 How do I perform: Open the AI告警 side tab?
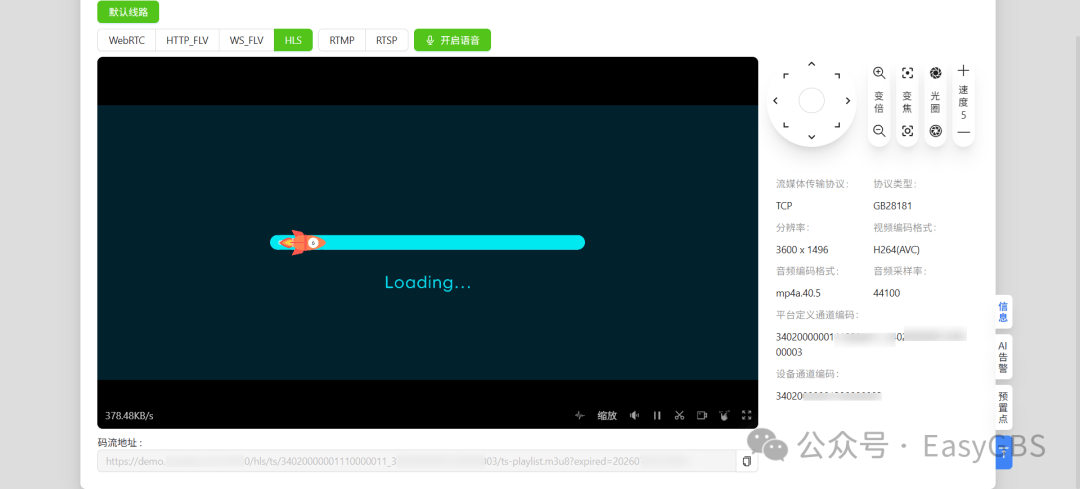pos(1004,356)
